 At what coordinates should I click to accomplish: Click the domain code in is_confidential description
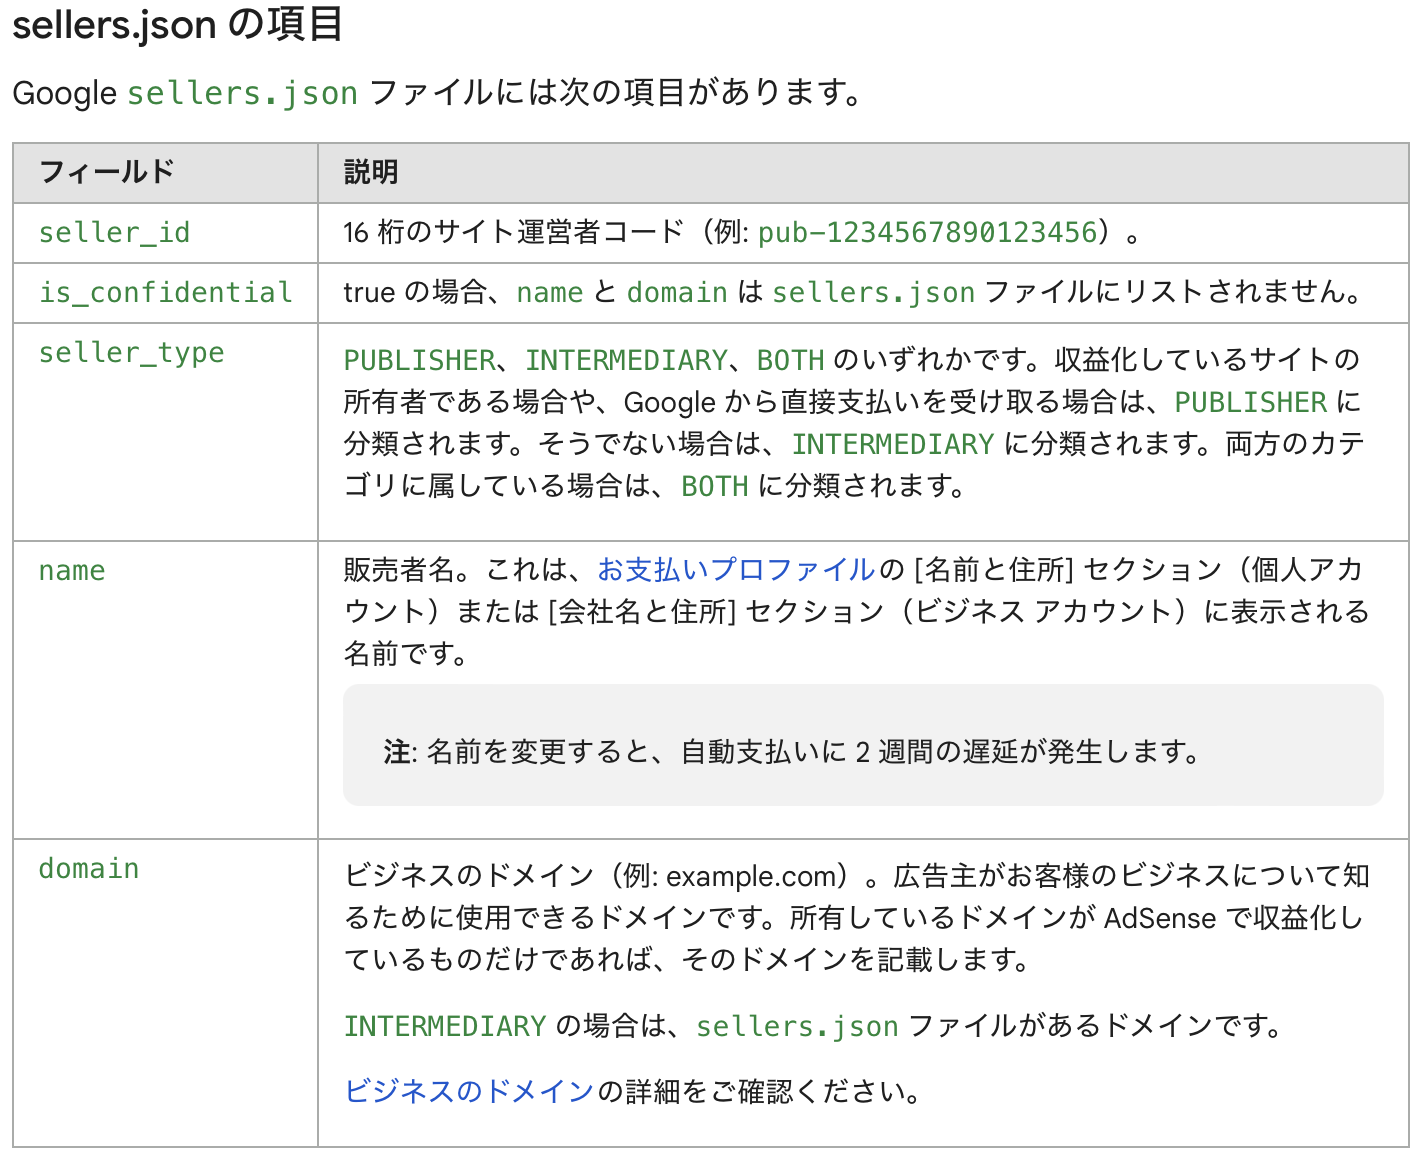click(x=677, y=293)
